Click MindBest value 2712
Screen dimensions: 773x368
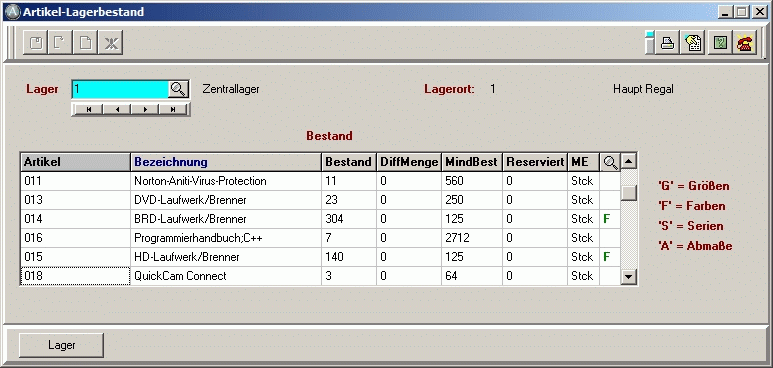pyautogui.click(x=472, y=238)
